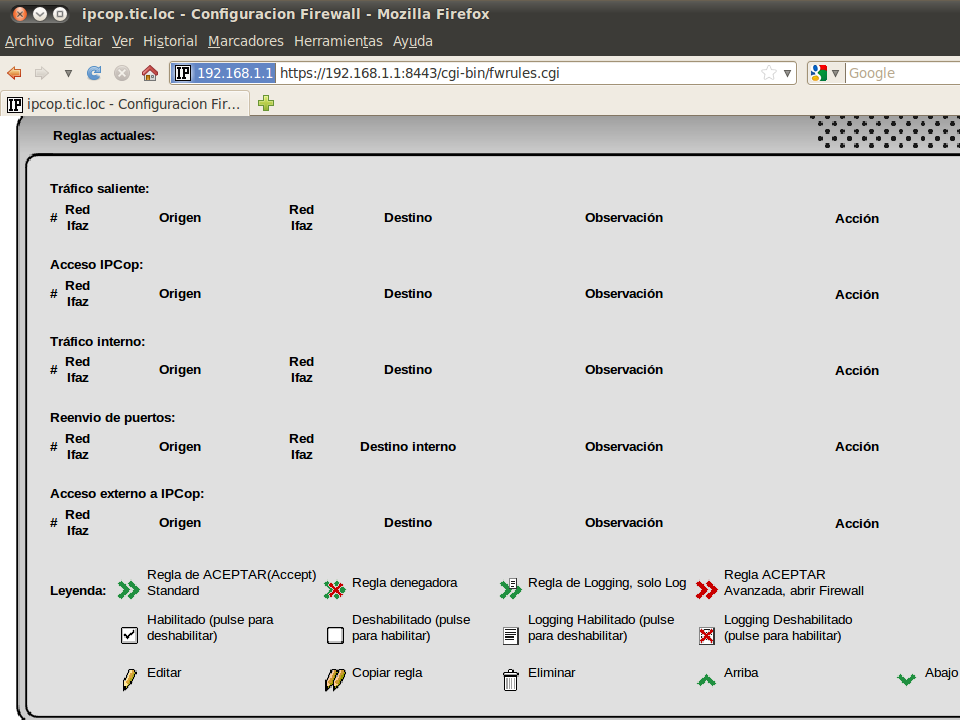Click the Copiar regla double-pencil icon
The width and height of the screenshot is (960, 720).
(335, 681)
